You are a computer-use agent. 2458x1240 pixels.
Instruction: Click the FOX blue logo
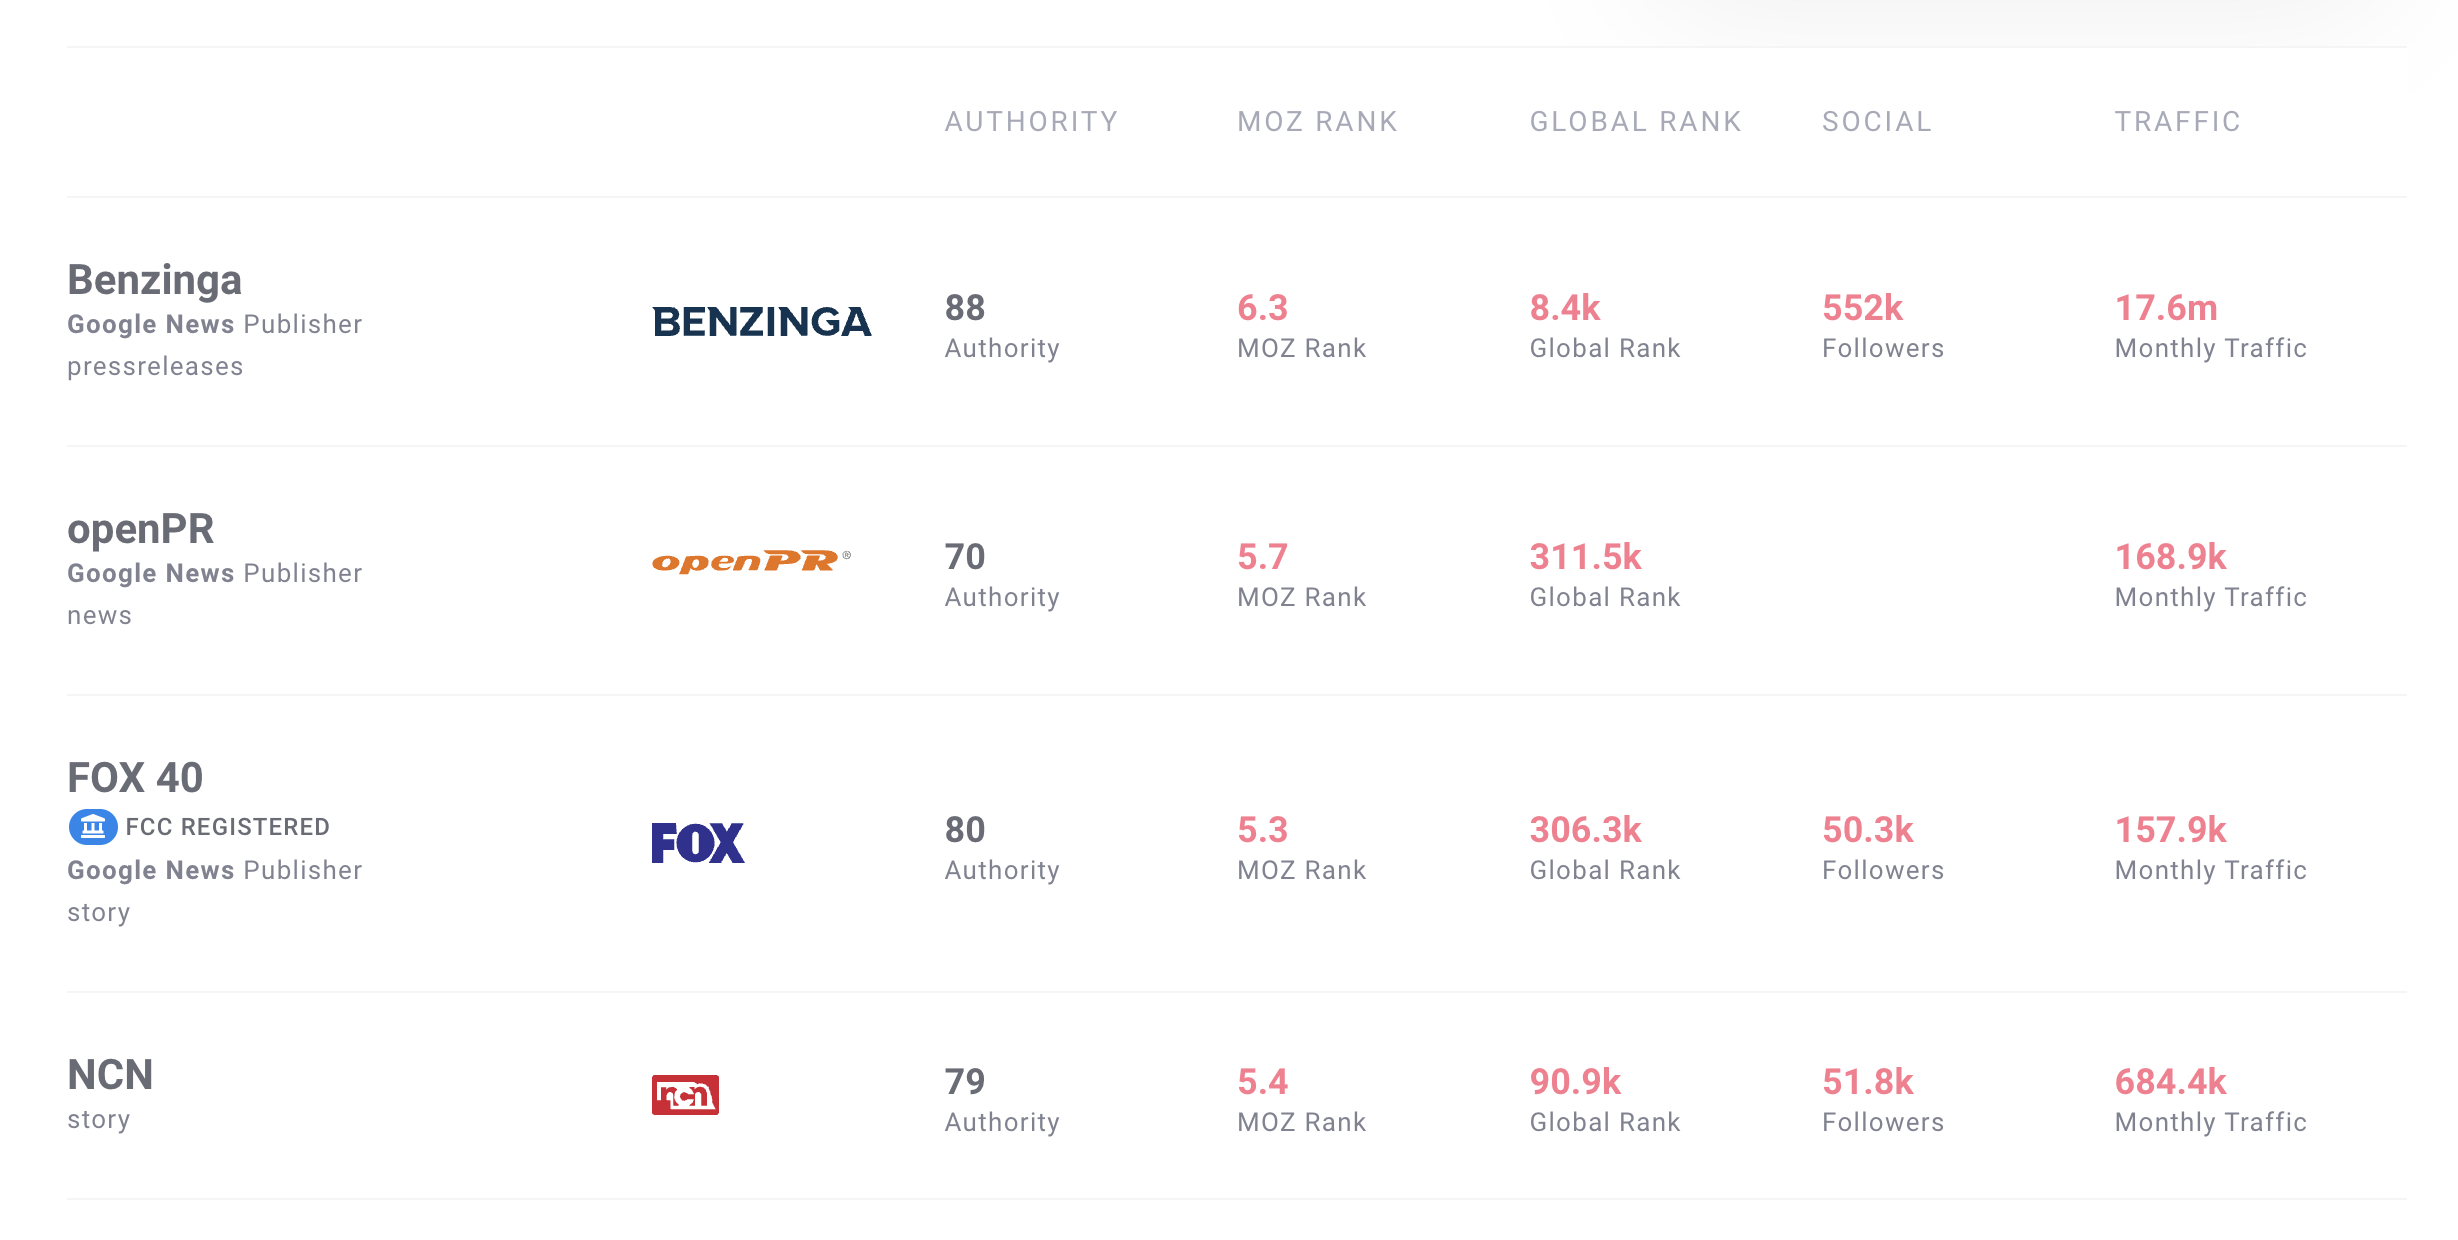pyautogui.click(x=698, y=843)
